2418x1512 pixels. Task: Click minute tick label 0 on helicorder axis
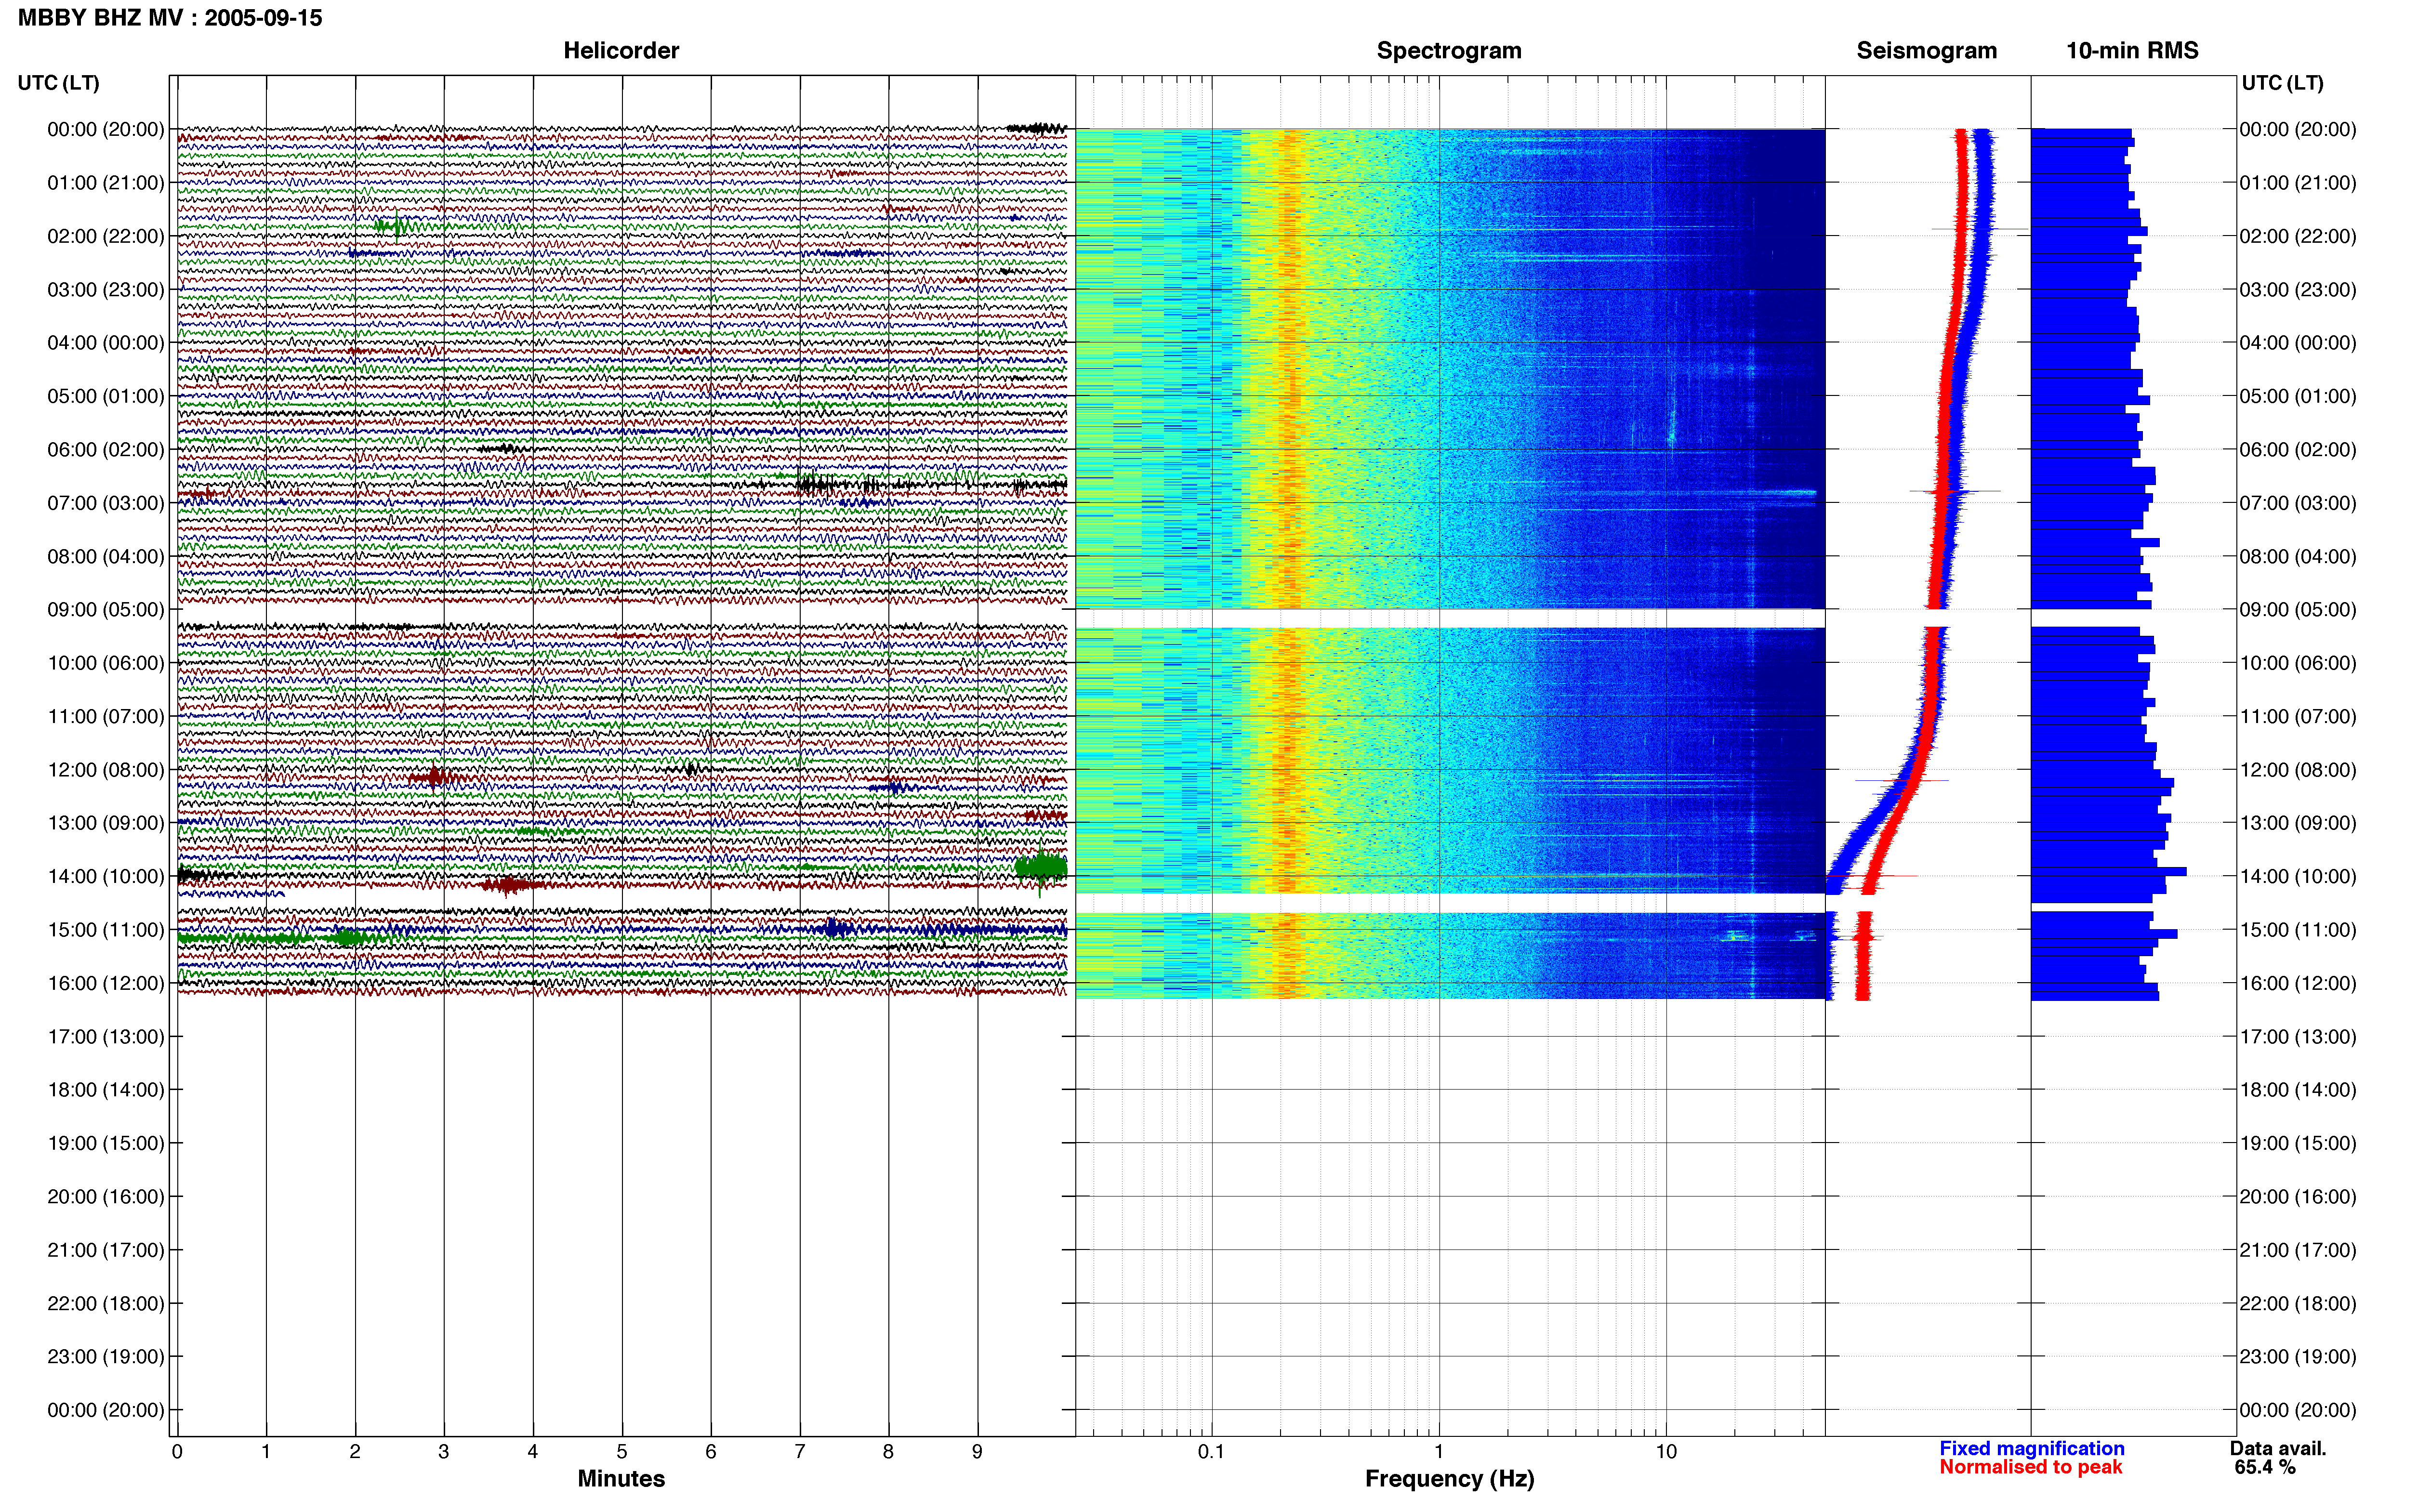click(177, 1451)
